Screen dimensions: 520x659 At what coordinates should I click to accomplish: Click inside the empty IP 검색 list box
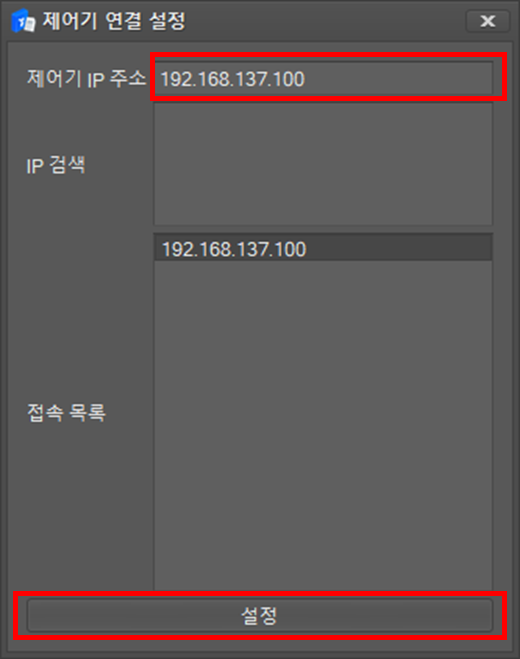click(x=323, y=164)
